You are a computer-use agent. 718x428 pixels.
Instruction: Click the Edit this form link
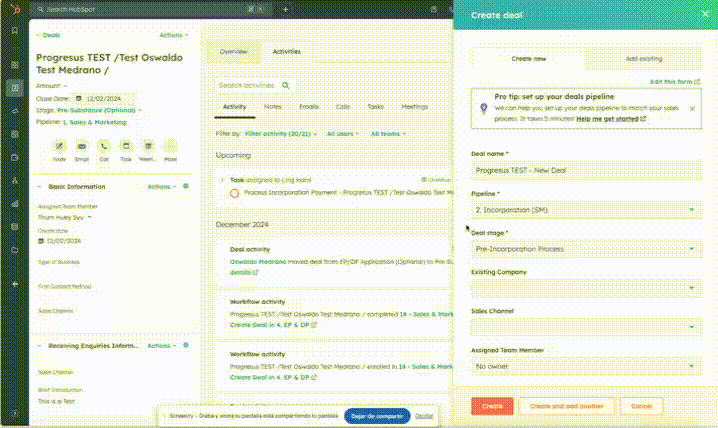pyautogui.click(x=673, y=82)
